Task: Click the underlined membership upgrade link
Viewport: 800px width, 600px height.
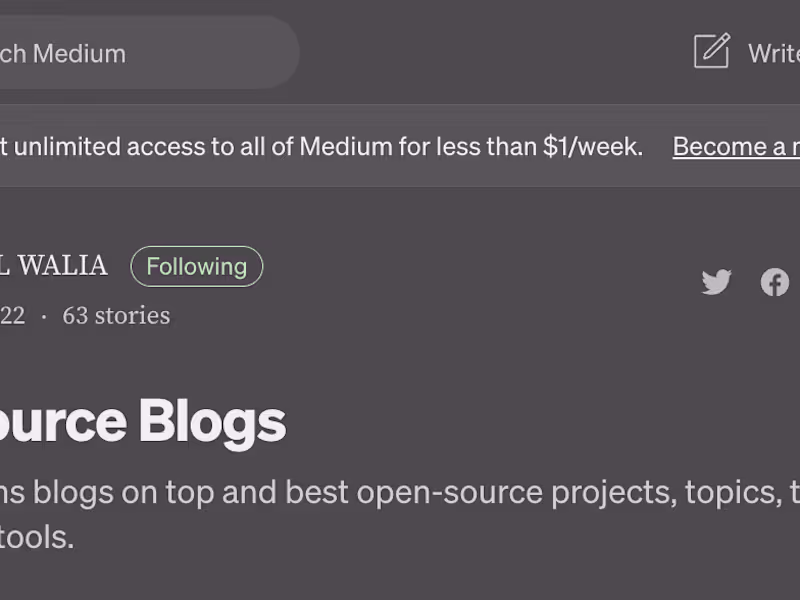Action: tap(735, 147)
